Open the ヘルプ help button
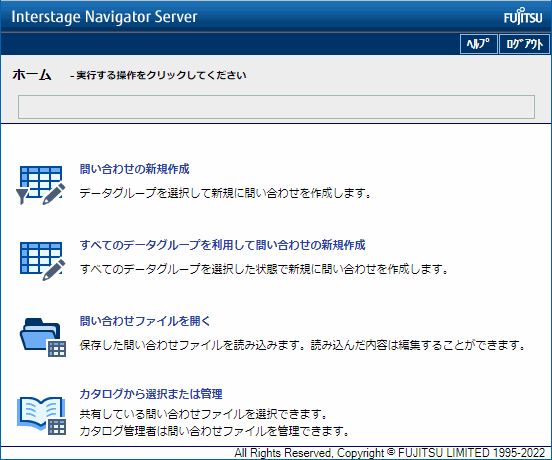Screen dimensions: 552x460 (x=478, y=44)
